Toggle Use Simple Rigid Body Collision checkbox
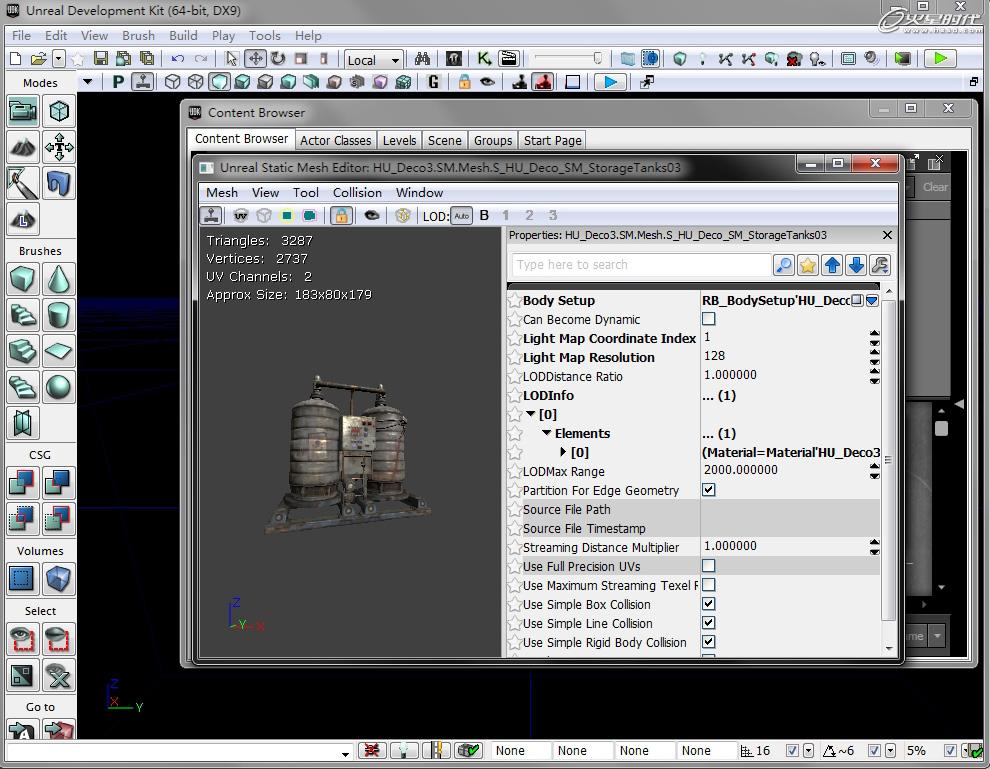 tap(709, 641)
